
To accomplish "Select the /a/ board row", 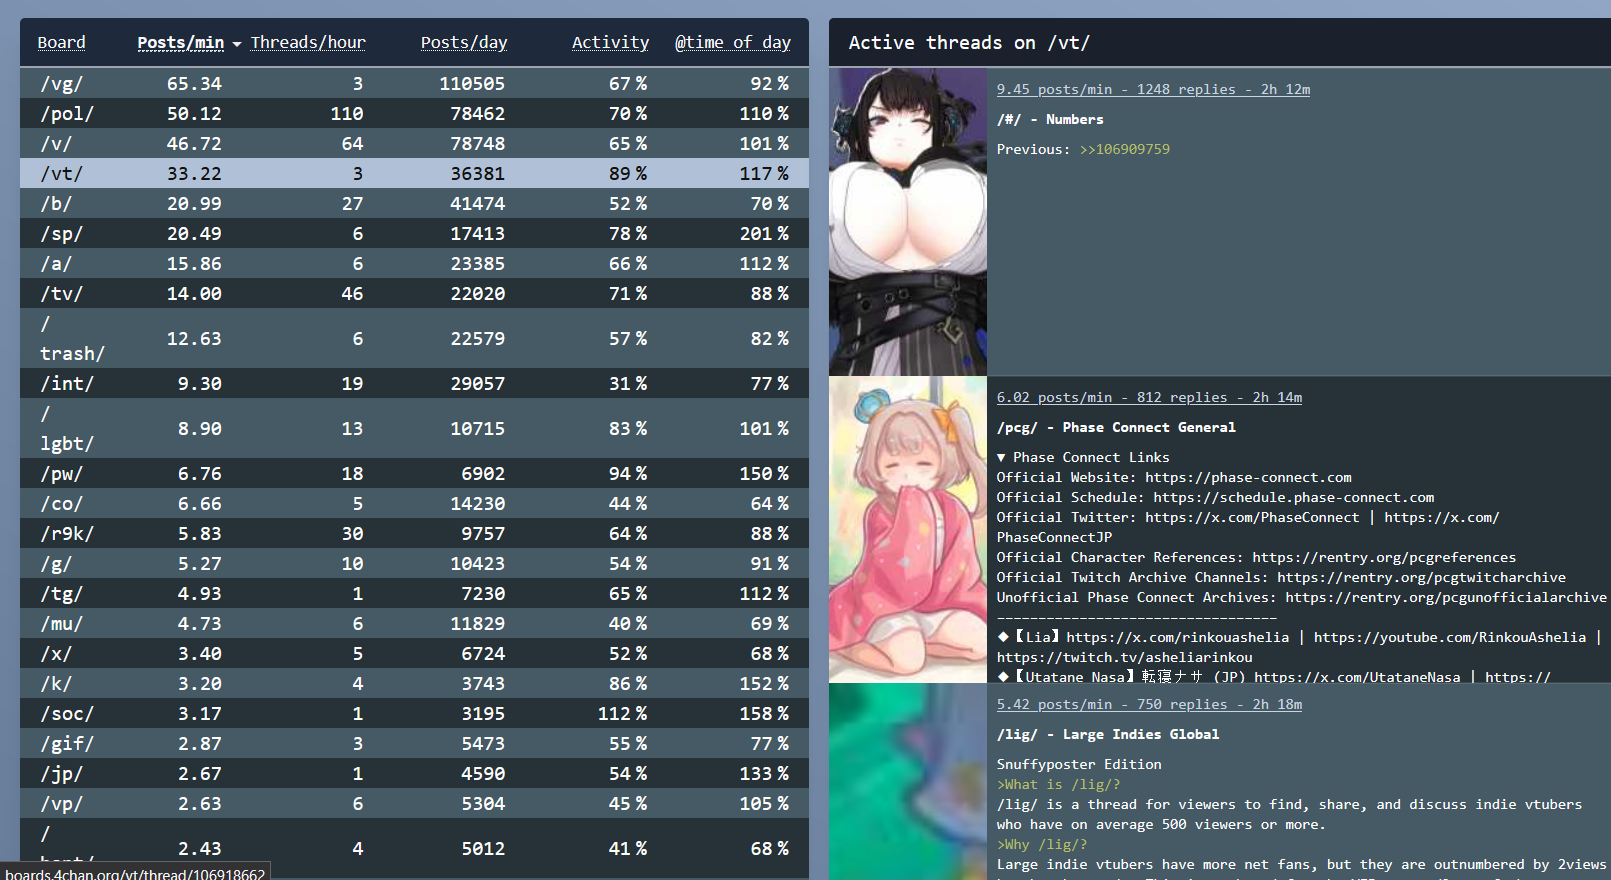I will tap(414, 263).
